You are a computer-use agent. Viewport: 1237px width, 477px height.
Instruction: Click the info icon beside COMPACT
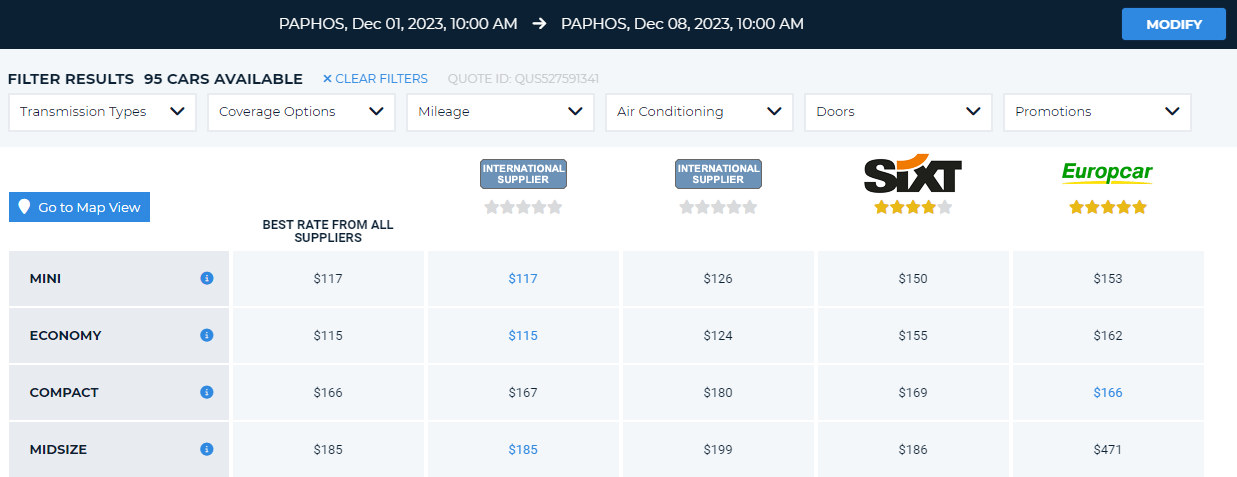pyautogui.click(x=207, y=392)
